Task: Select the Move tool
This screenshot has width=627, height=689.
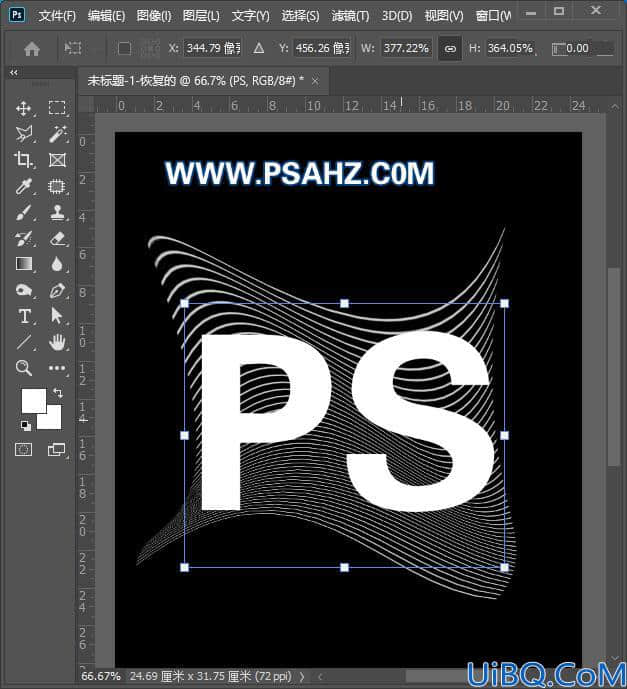Action: (x=24, y=108)
